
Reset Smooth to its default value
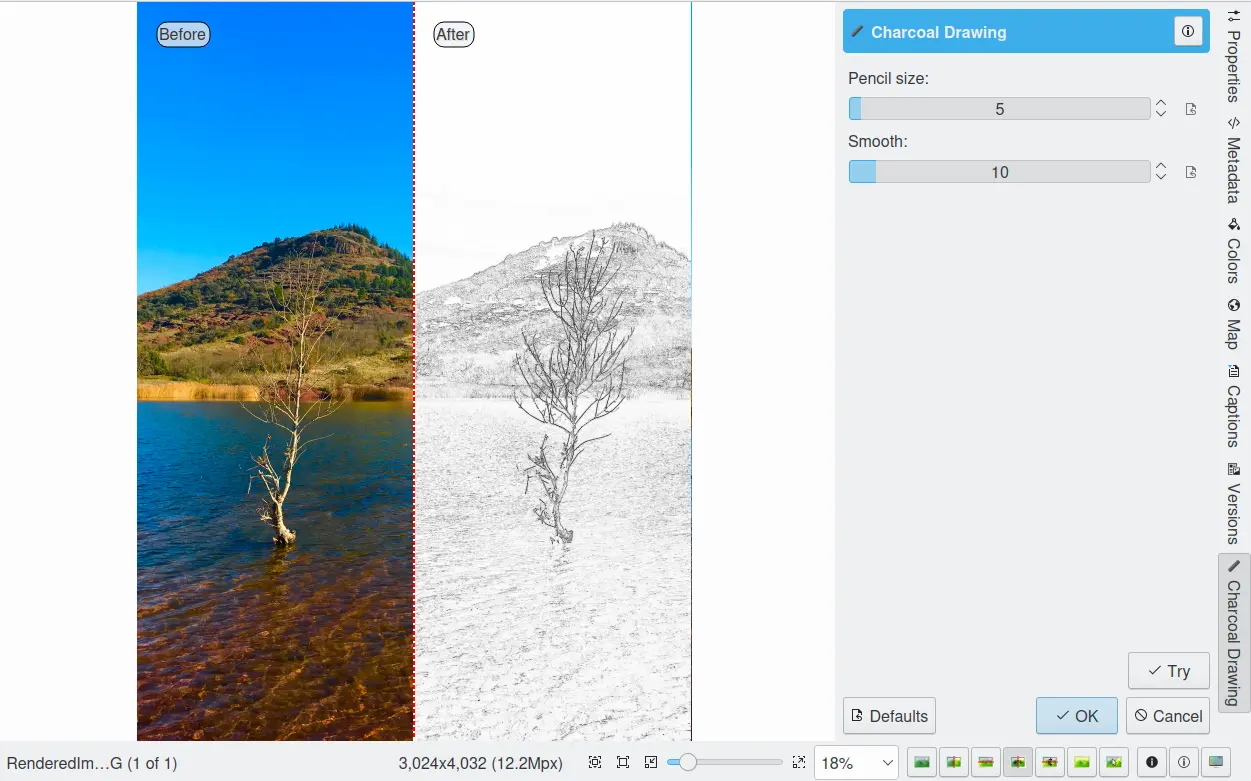(x=1191, y=172)
